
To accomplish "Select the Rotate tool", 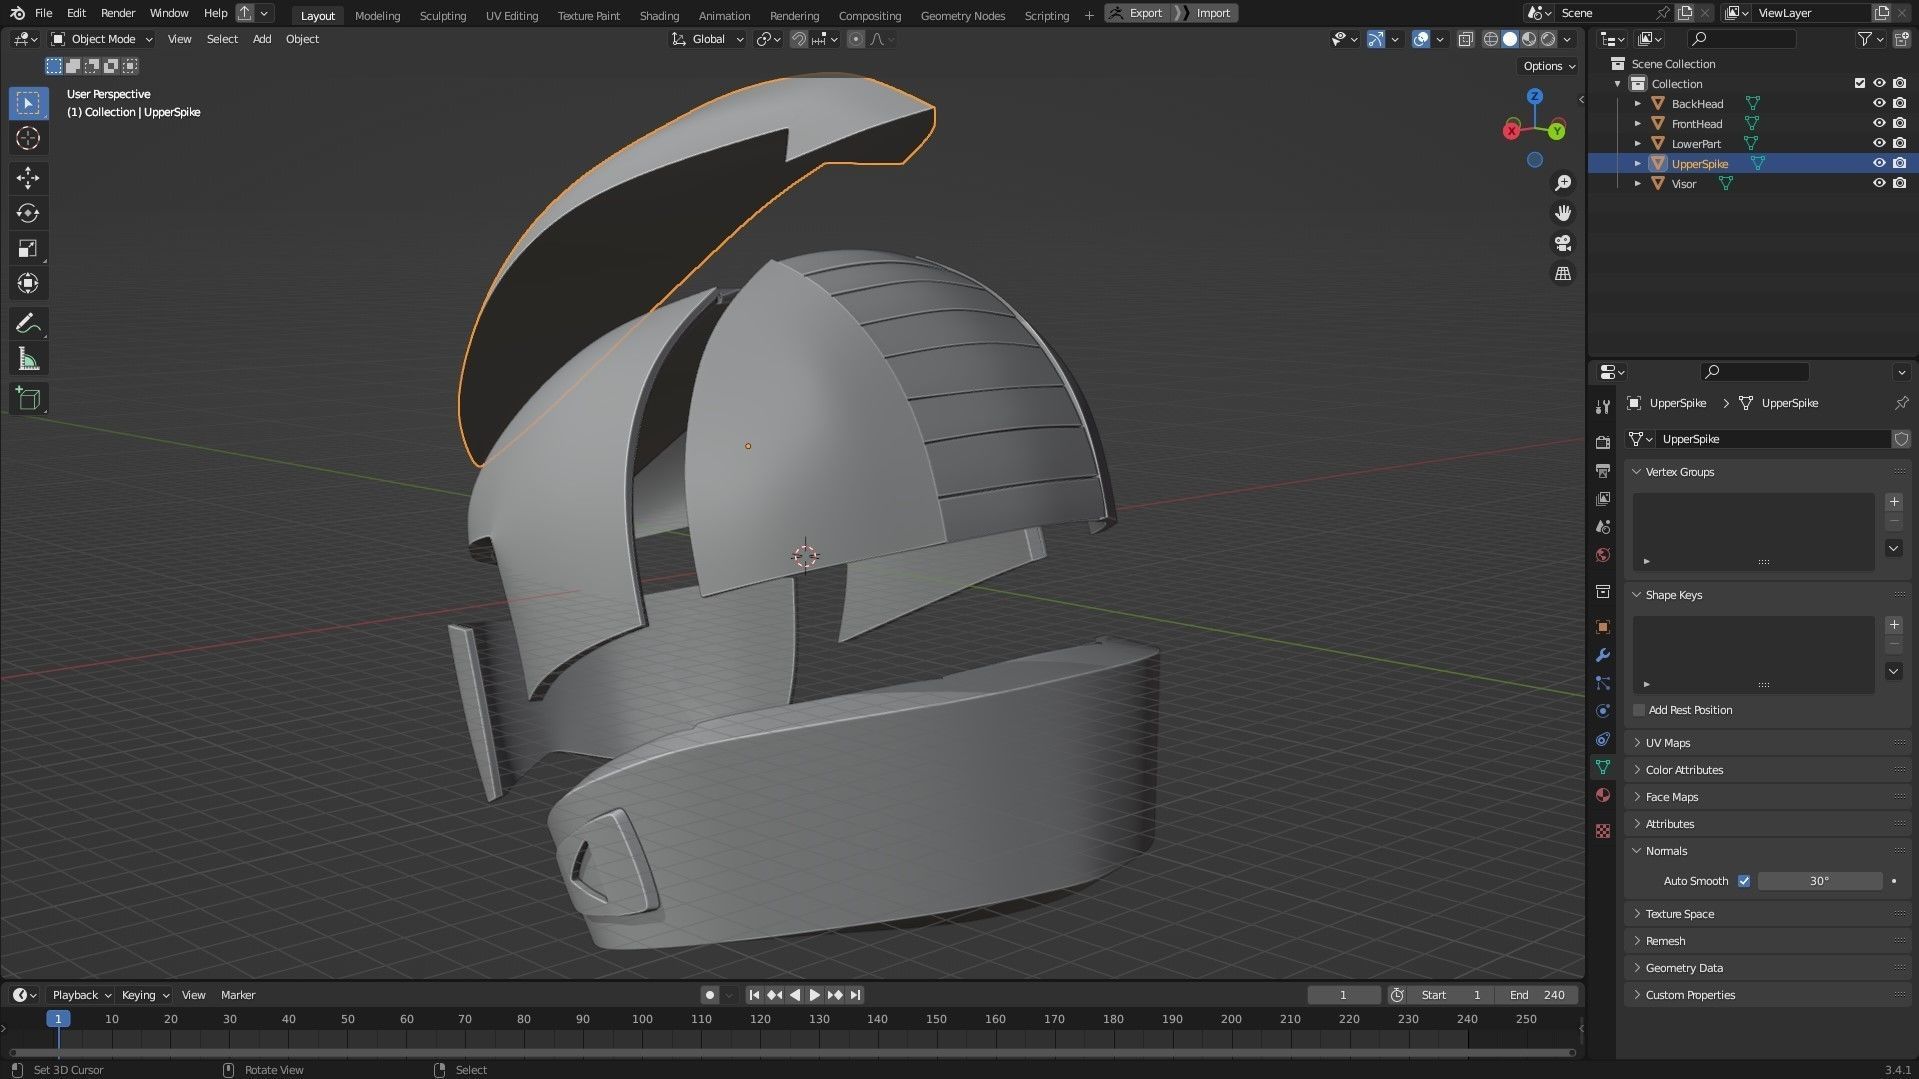I will tap(28, 213).
